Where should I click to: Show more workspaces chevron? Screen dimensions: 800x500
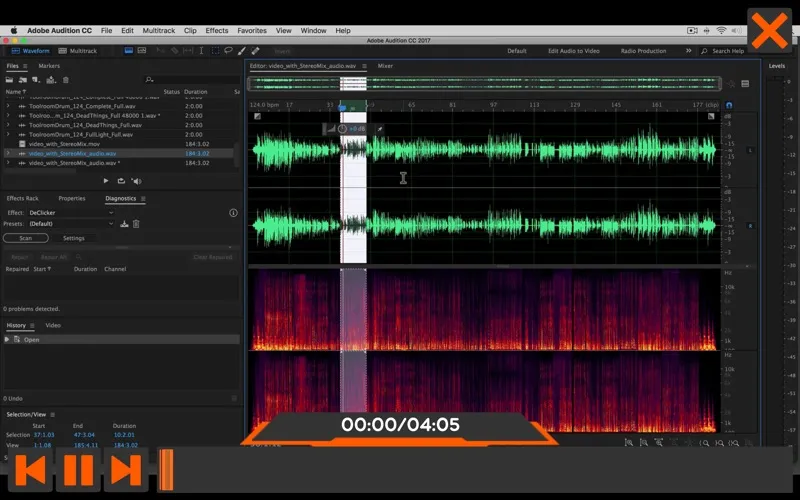pyautogui.click(x=688, y=51)
